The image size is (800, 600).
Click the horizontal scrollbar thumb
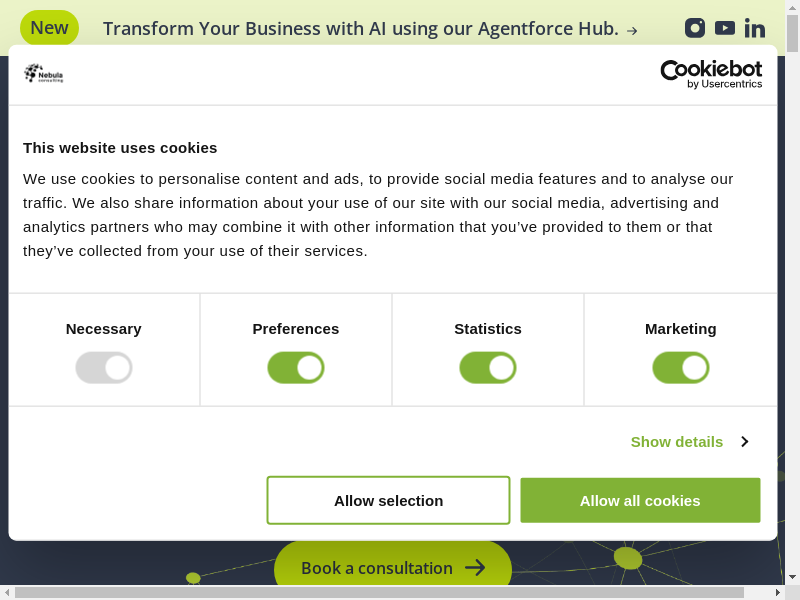coord(390,593)
